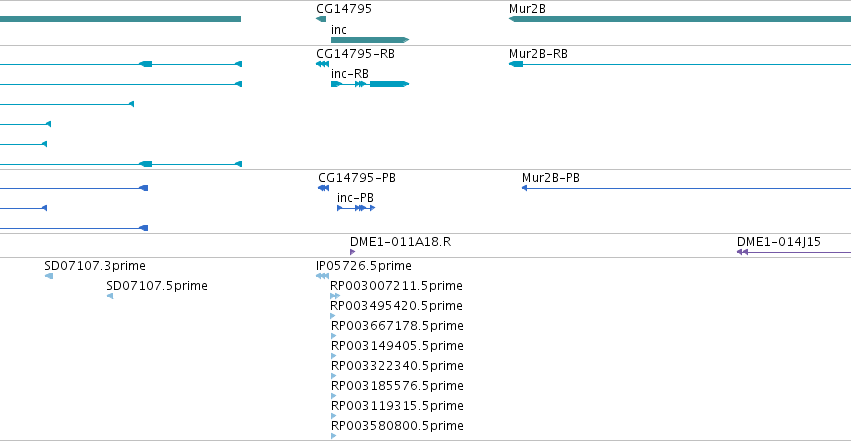851x441 pixels.
Task: Select the Mur2B-RB exon box
Action: tap(518, 64)
